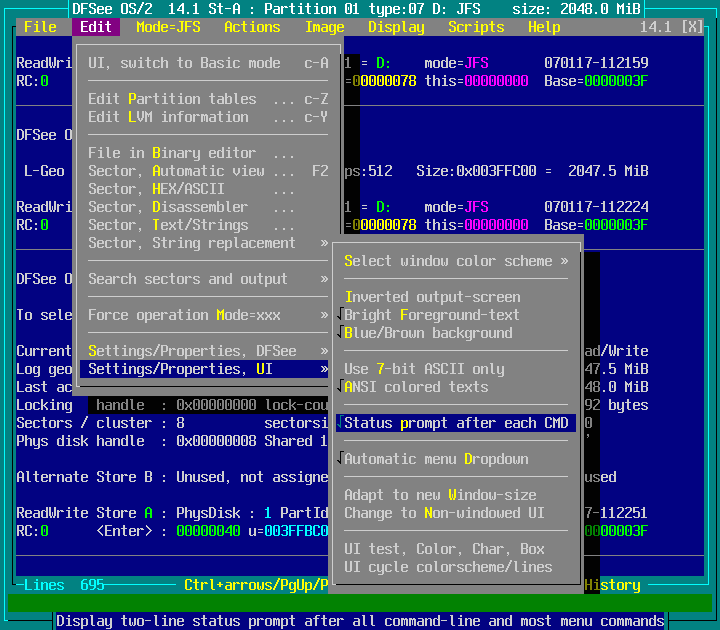Click the Edit menu in menubar
The image size is (720, 630).
pyautogui.click(x=96, y=27)
